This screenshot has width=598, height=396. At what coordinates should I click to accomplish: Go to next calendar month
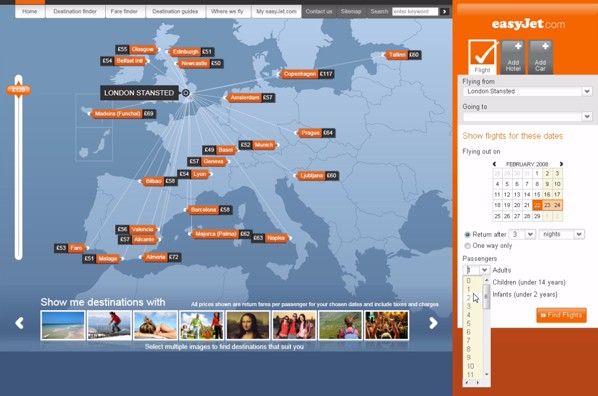click(x=561, y=164)
